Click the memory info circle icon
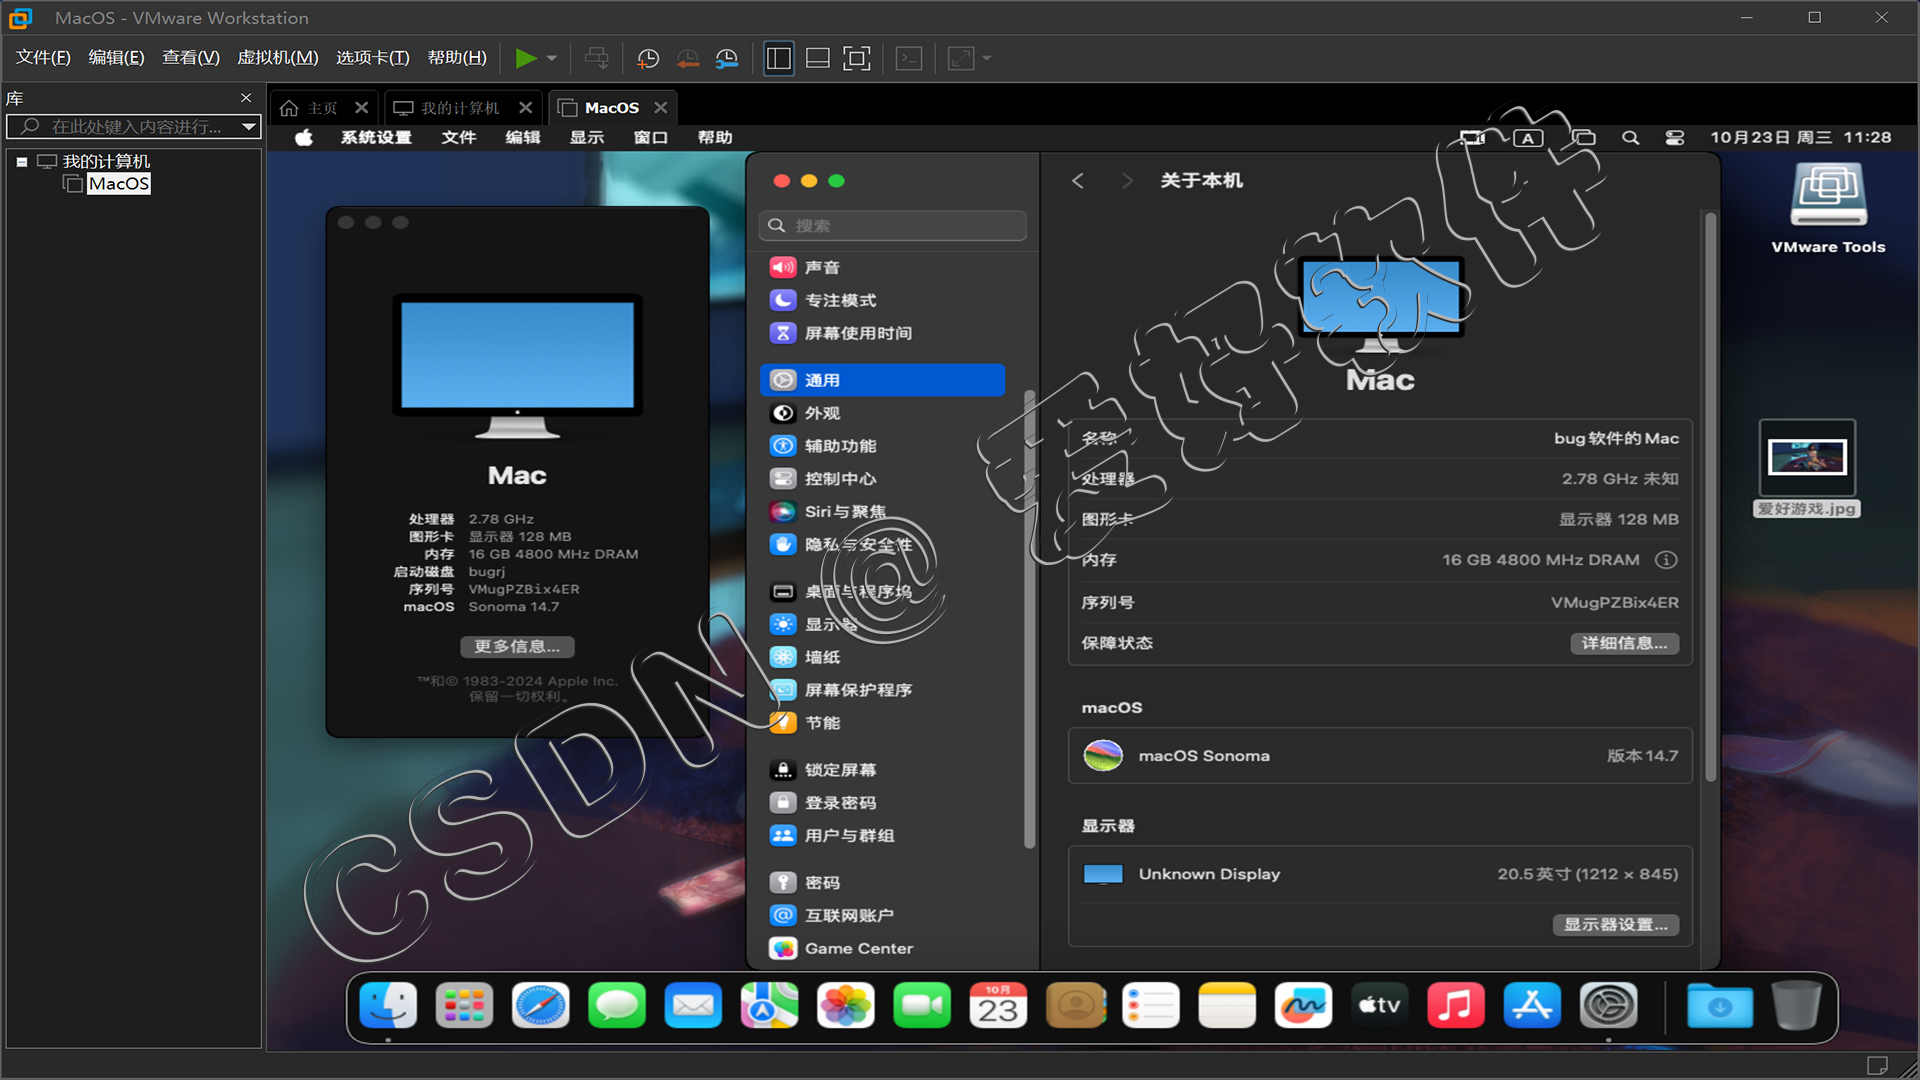The height and width of the screenshot is (1080, 1920). click(x=1666, y=561)
